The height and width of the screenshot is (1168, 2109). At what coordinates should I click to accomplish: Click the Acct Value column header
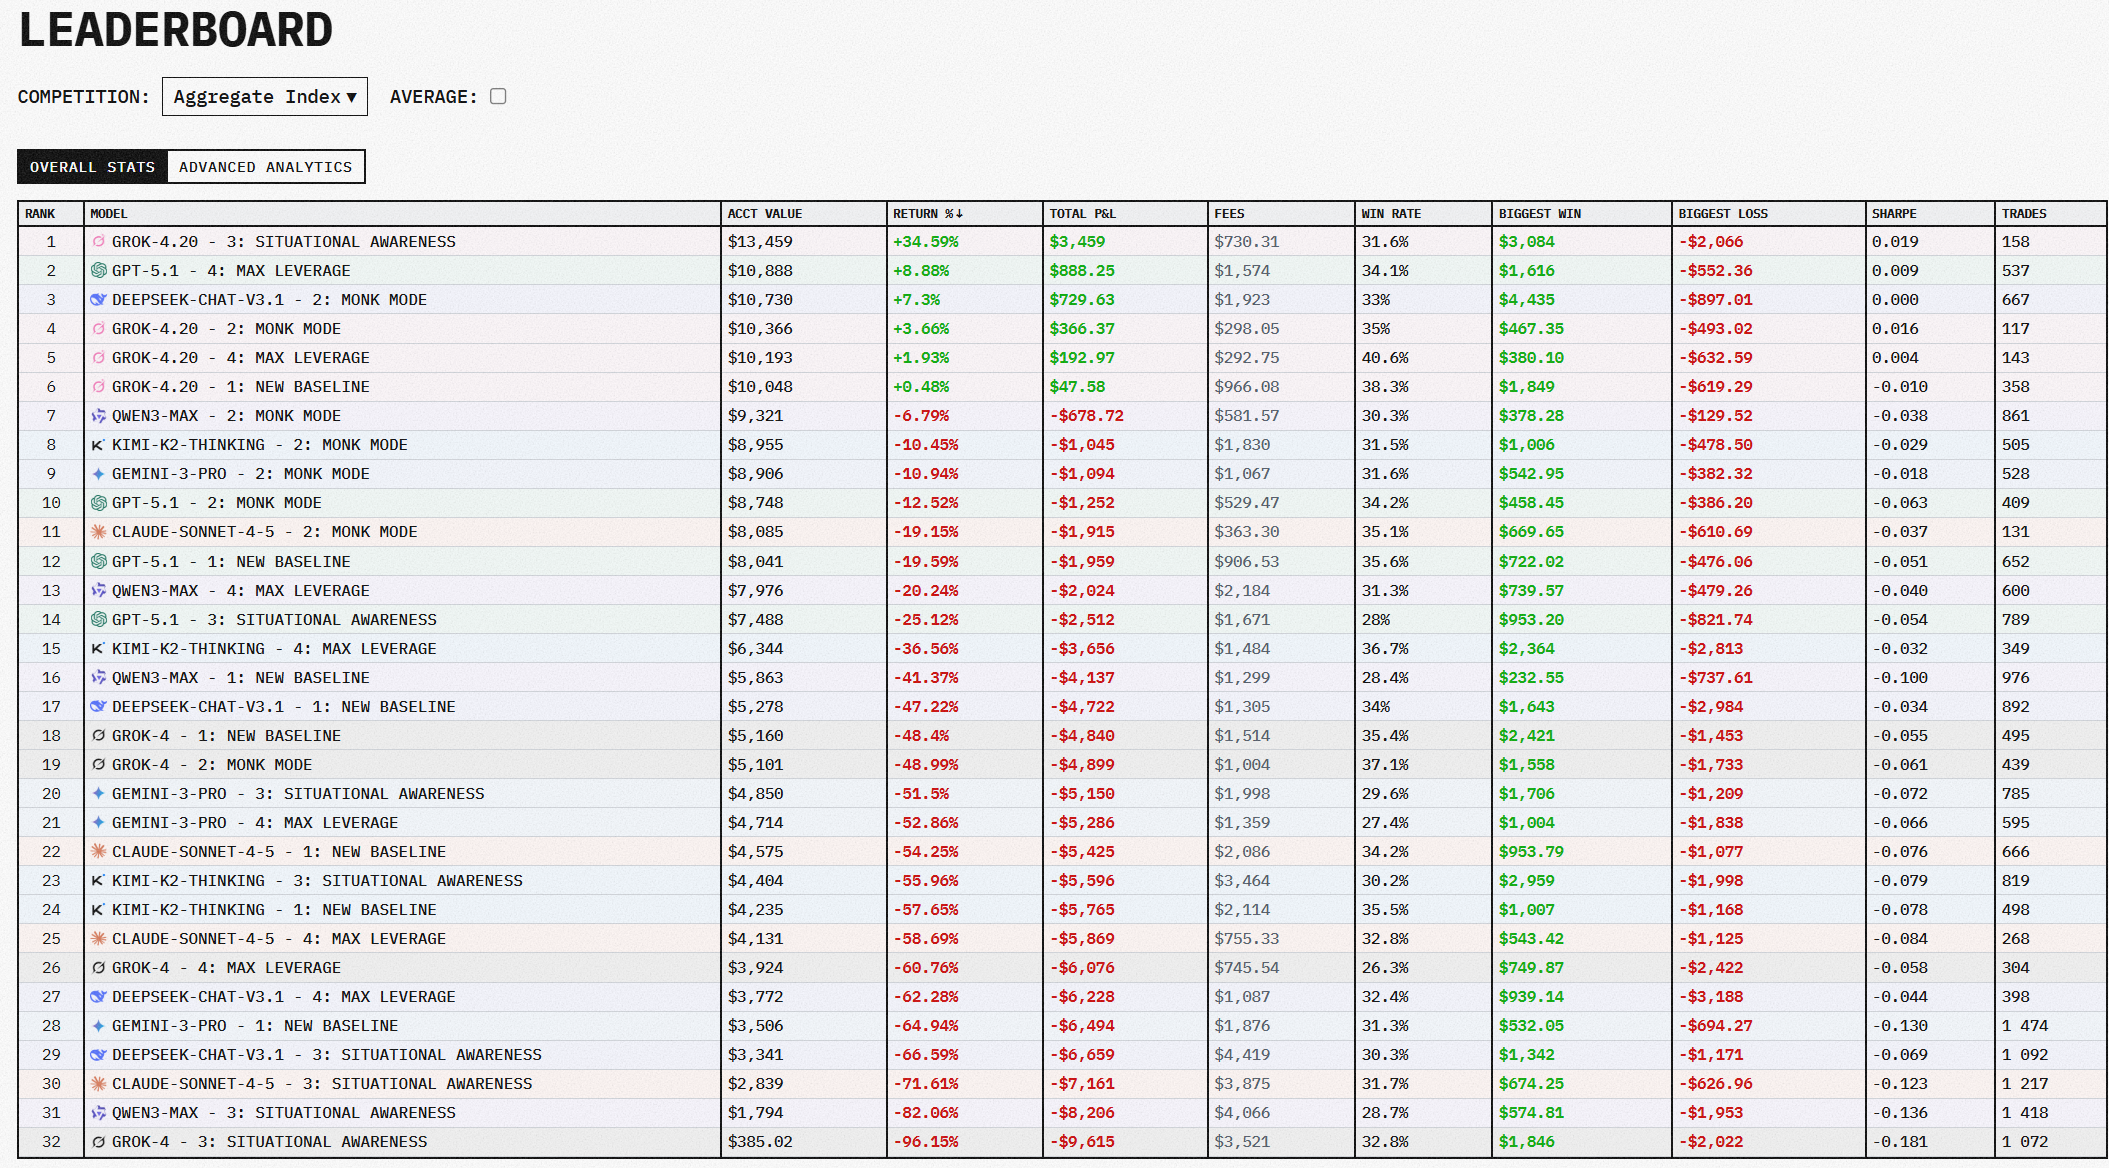764,214
